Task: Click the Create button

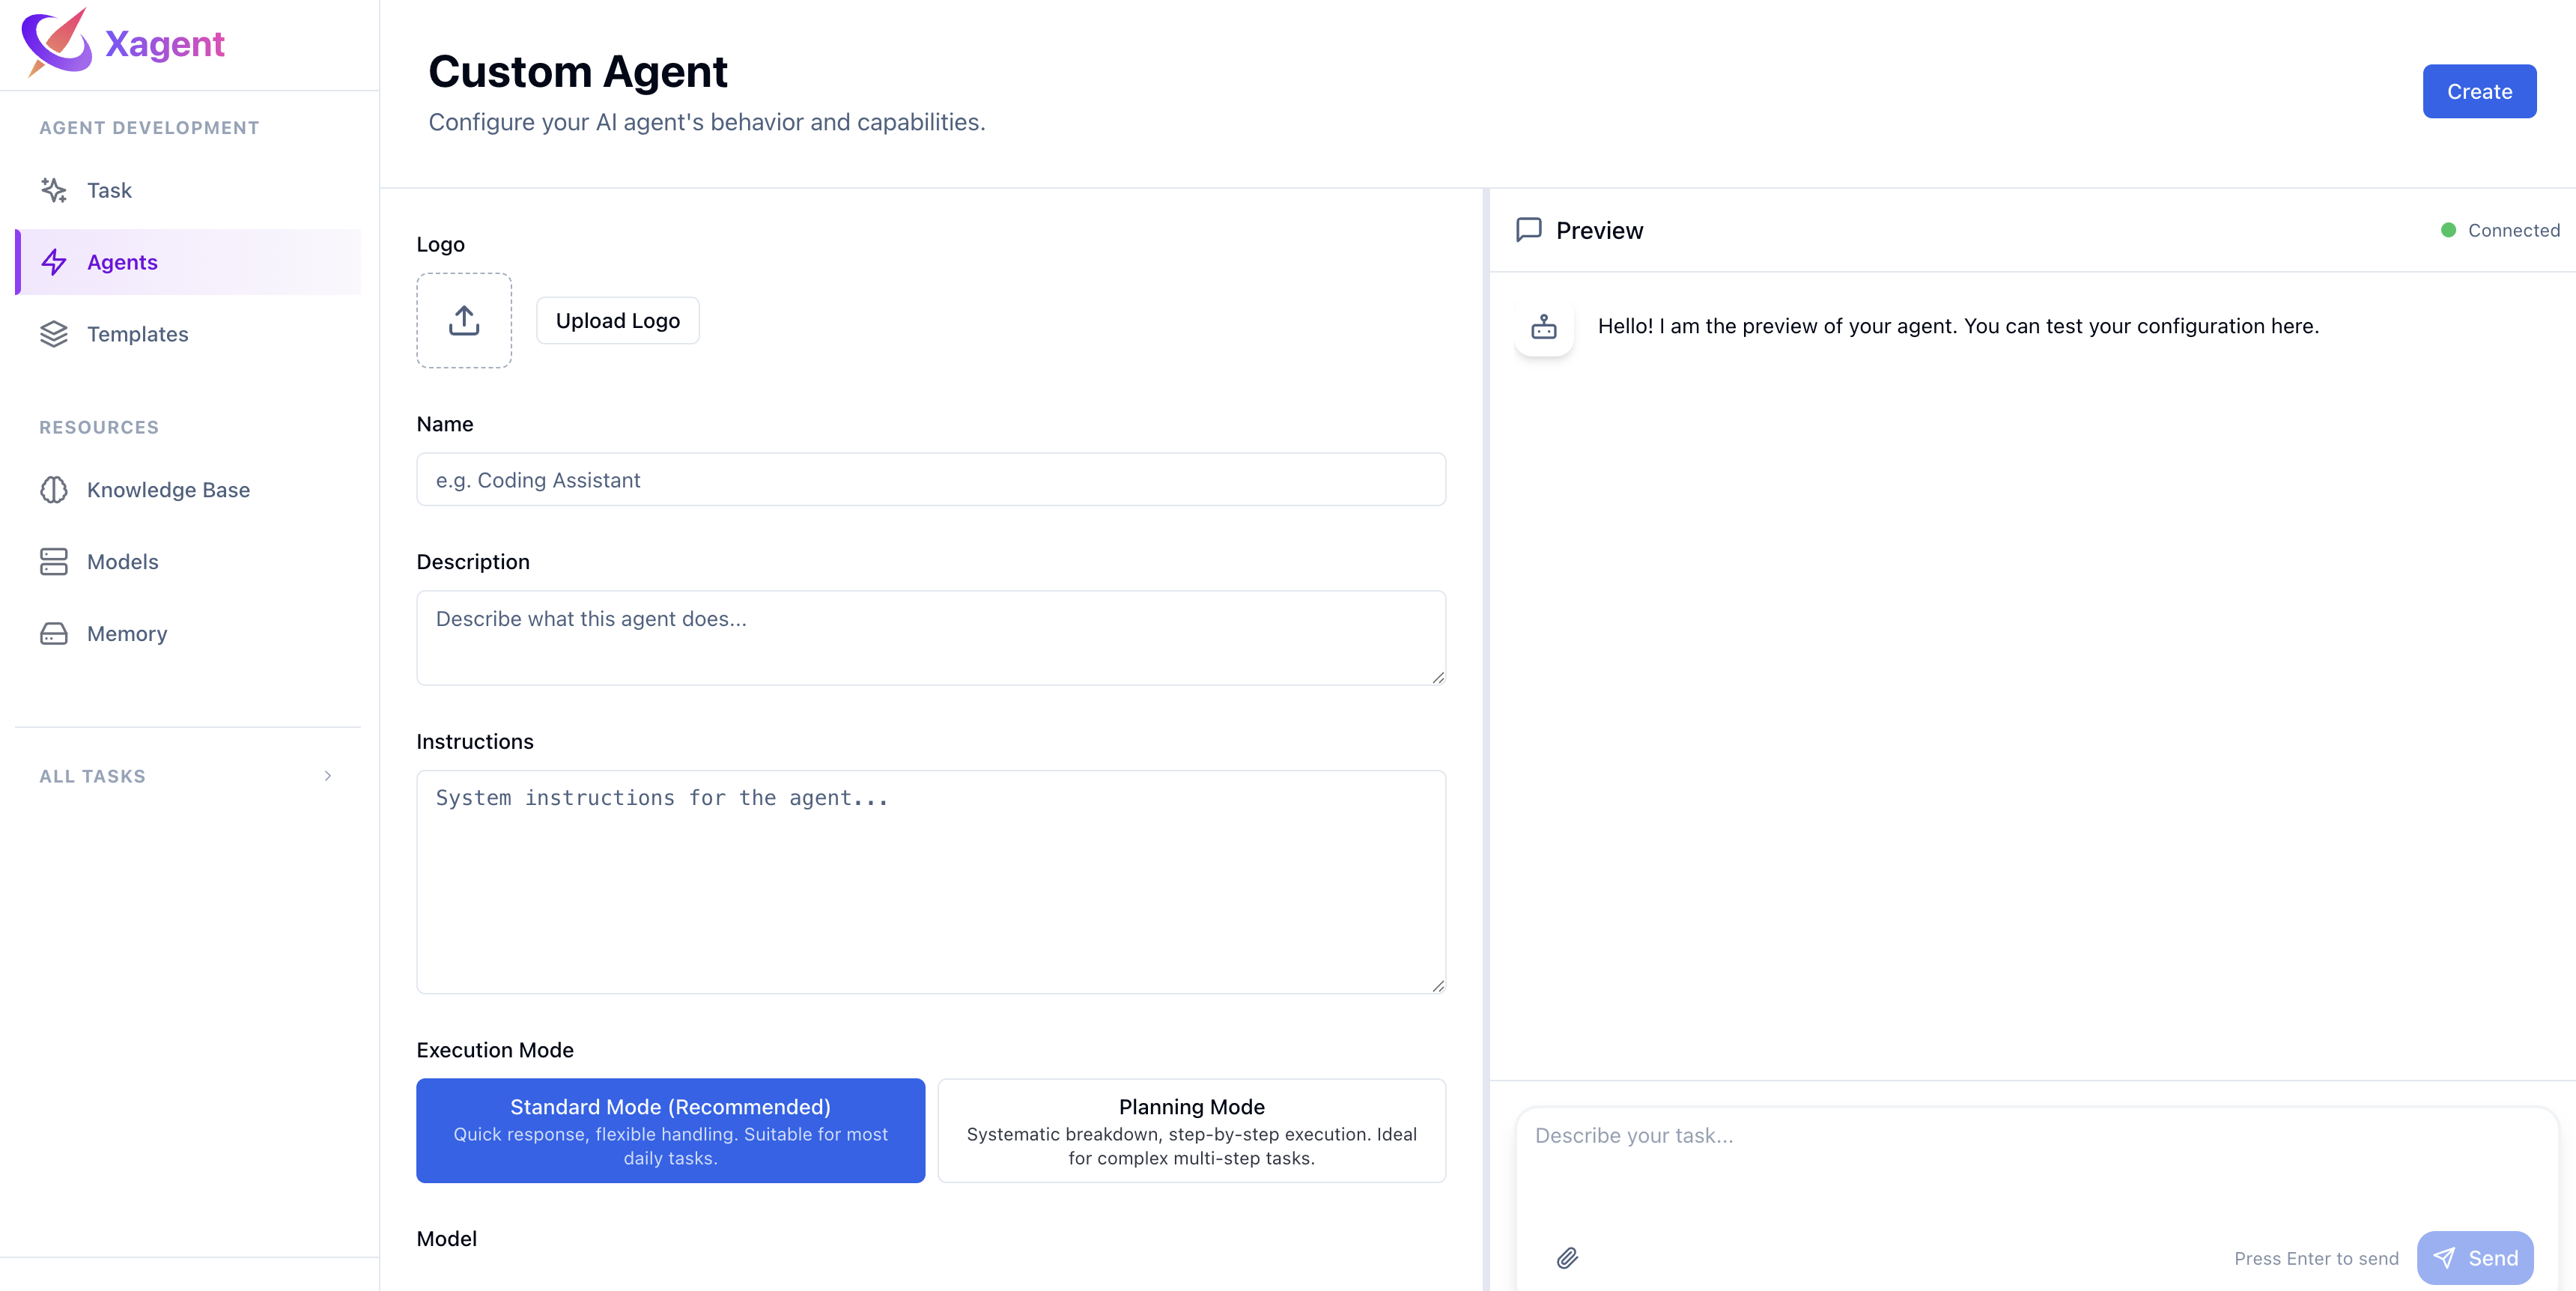Action: (x=2479, y=91)
